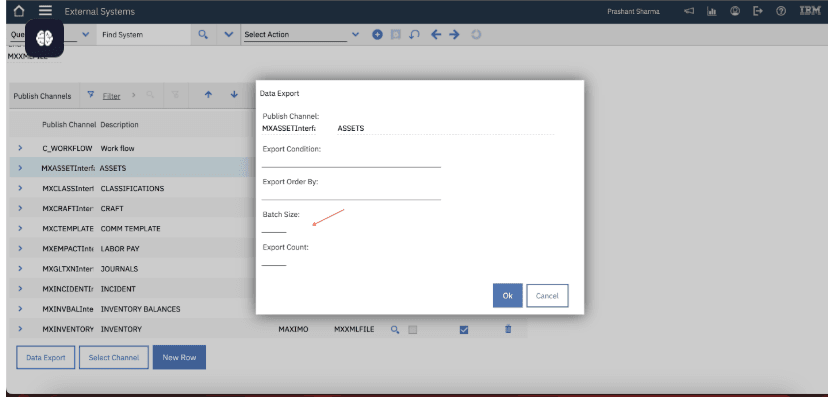Expand the MXINCIDENTInterface INCIDENT row
The image size is (828, 398).
[20, 288]
